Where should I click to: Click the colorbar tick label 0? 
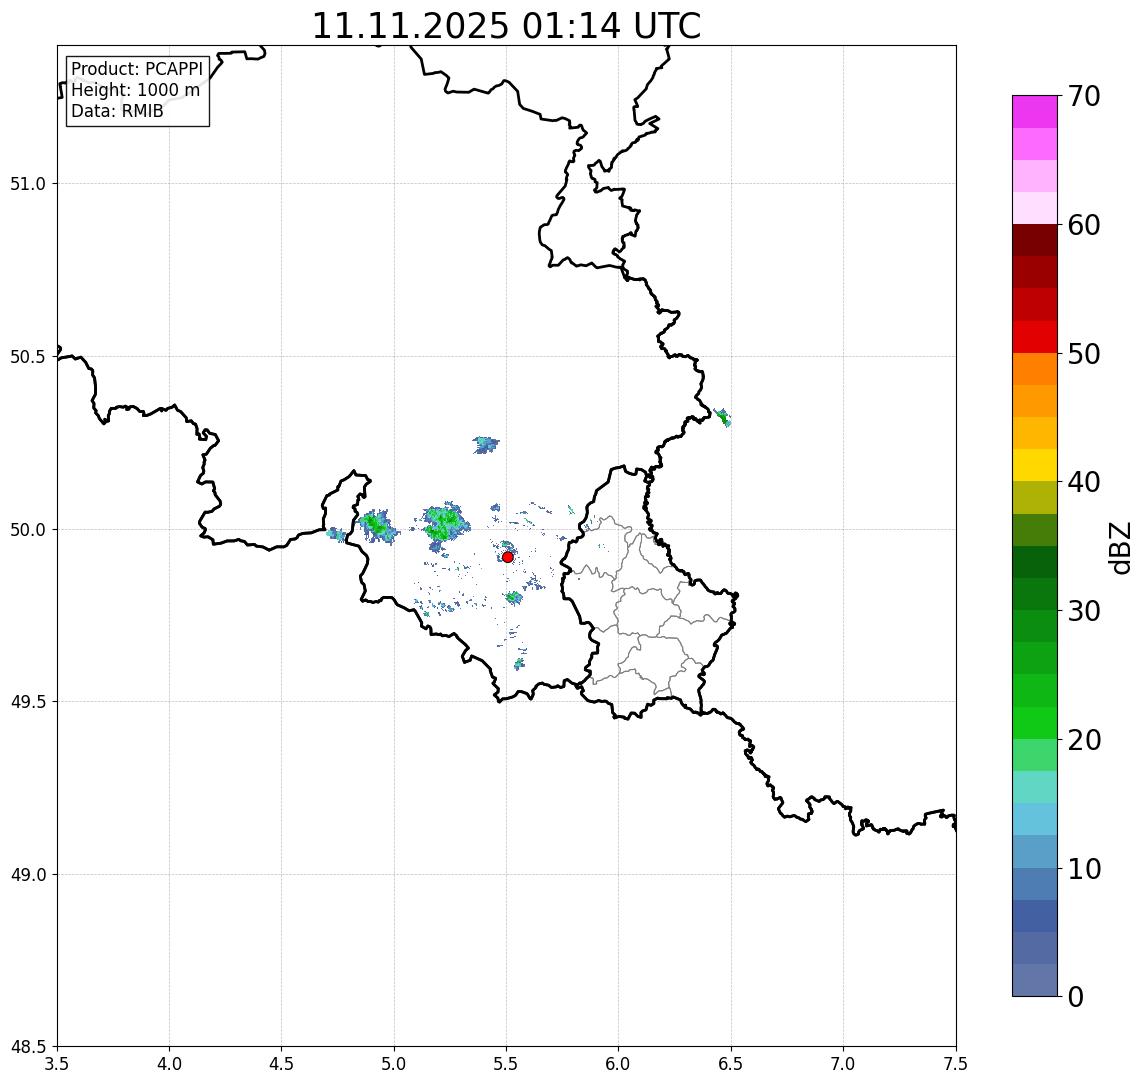(1076, 996)
